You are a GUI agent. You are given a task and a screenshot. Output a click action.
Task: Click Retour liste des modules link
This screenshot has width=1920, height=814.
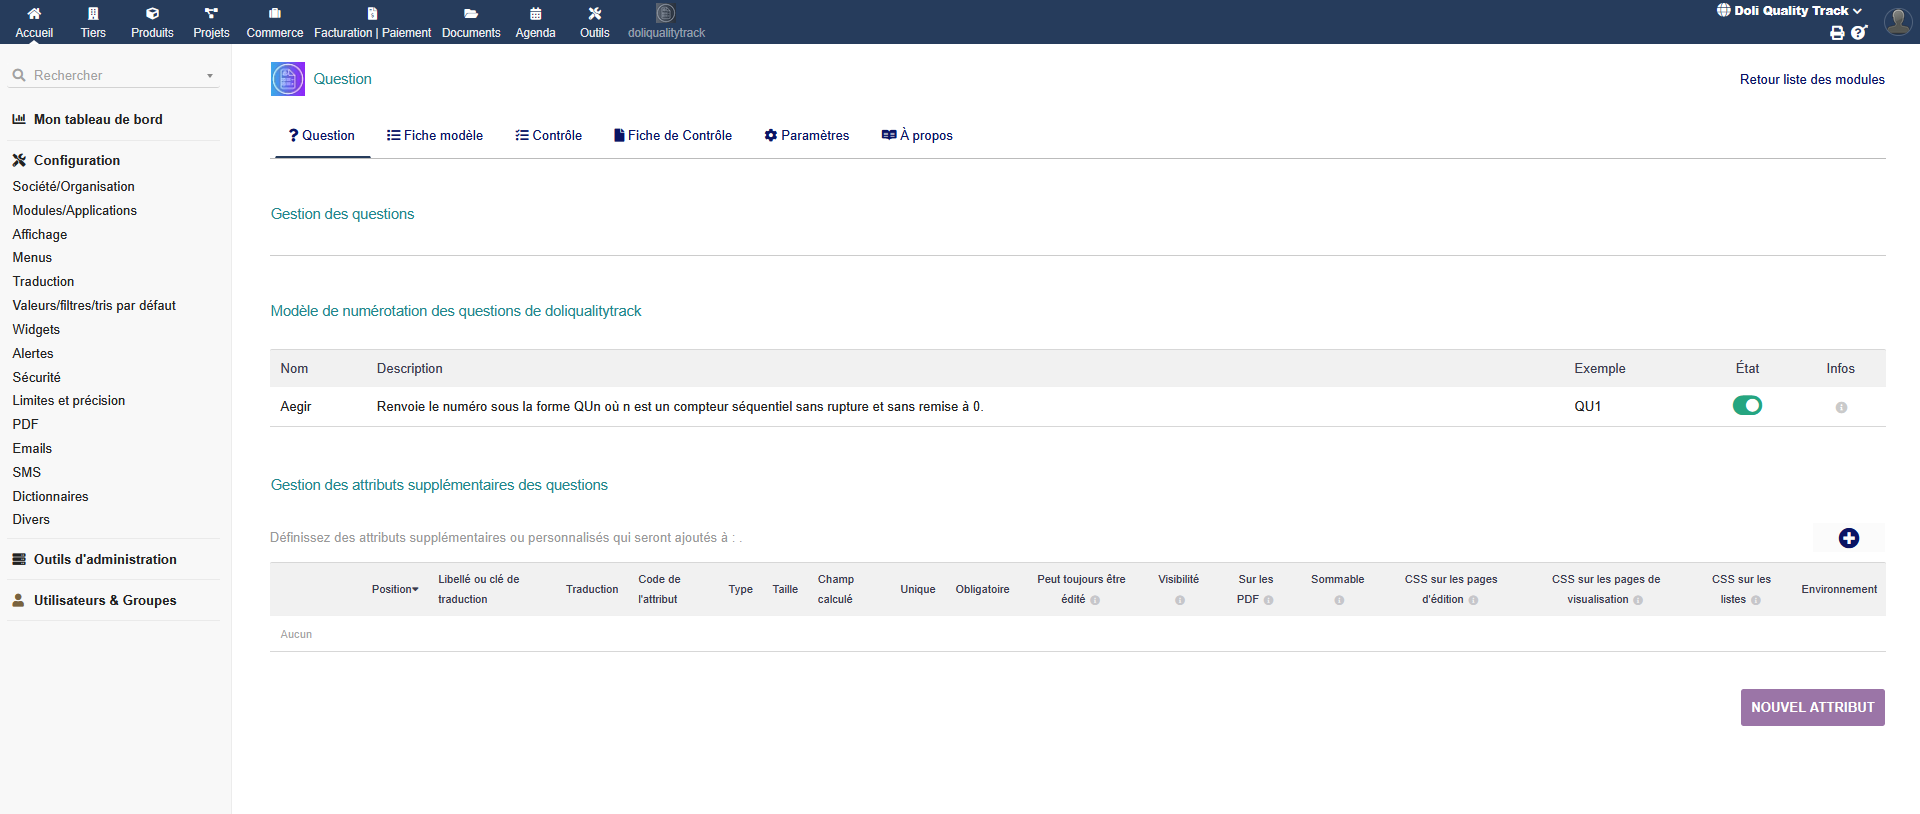click(1811, 80)
